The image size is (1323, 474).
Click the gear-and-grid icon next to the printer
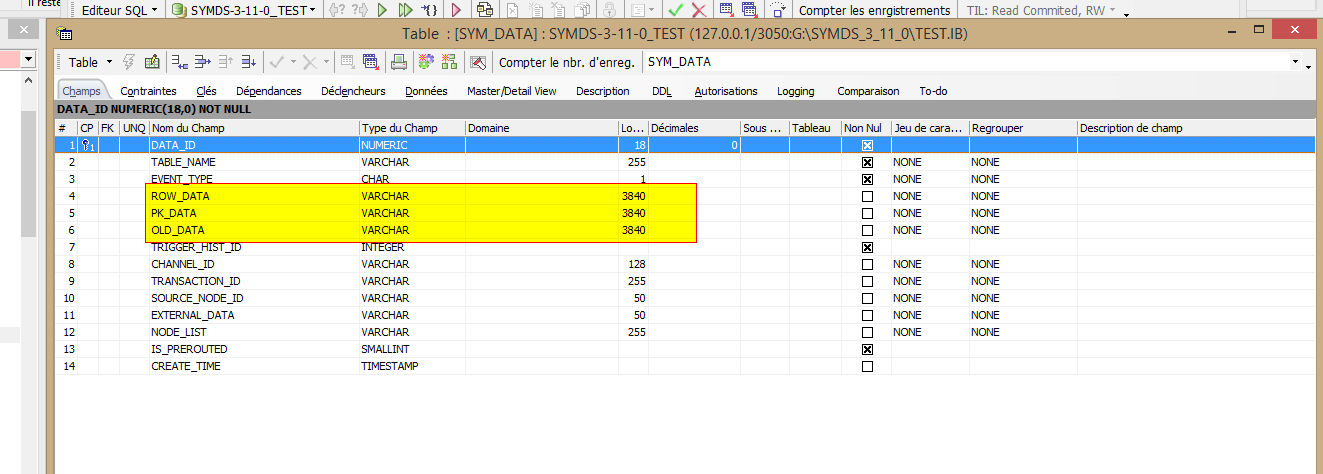click(425, 62)
